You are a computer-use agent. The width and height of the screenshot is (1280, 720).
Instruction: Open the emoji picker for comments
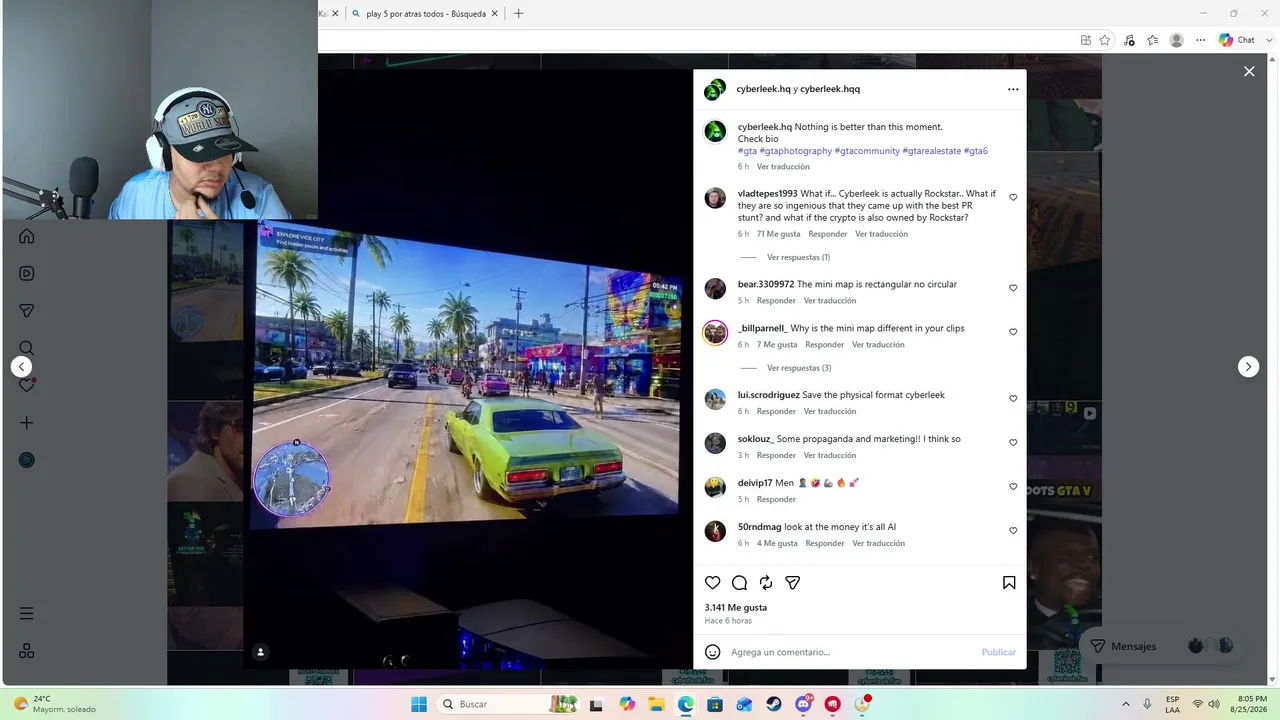pos(713,652)
